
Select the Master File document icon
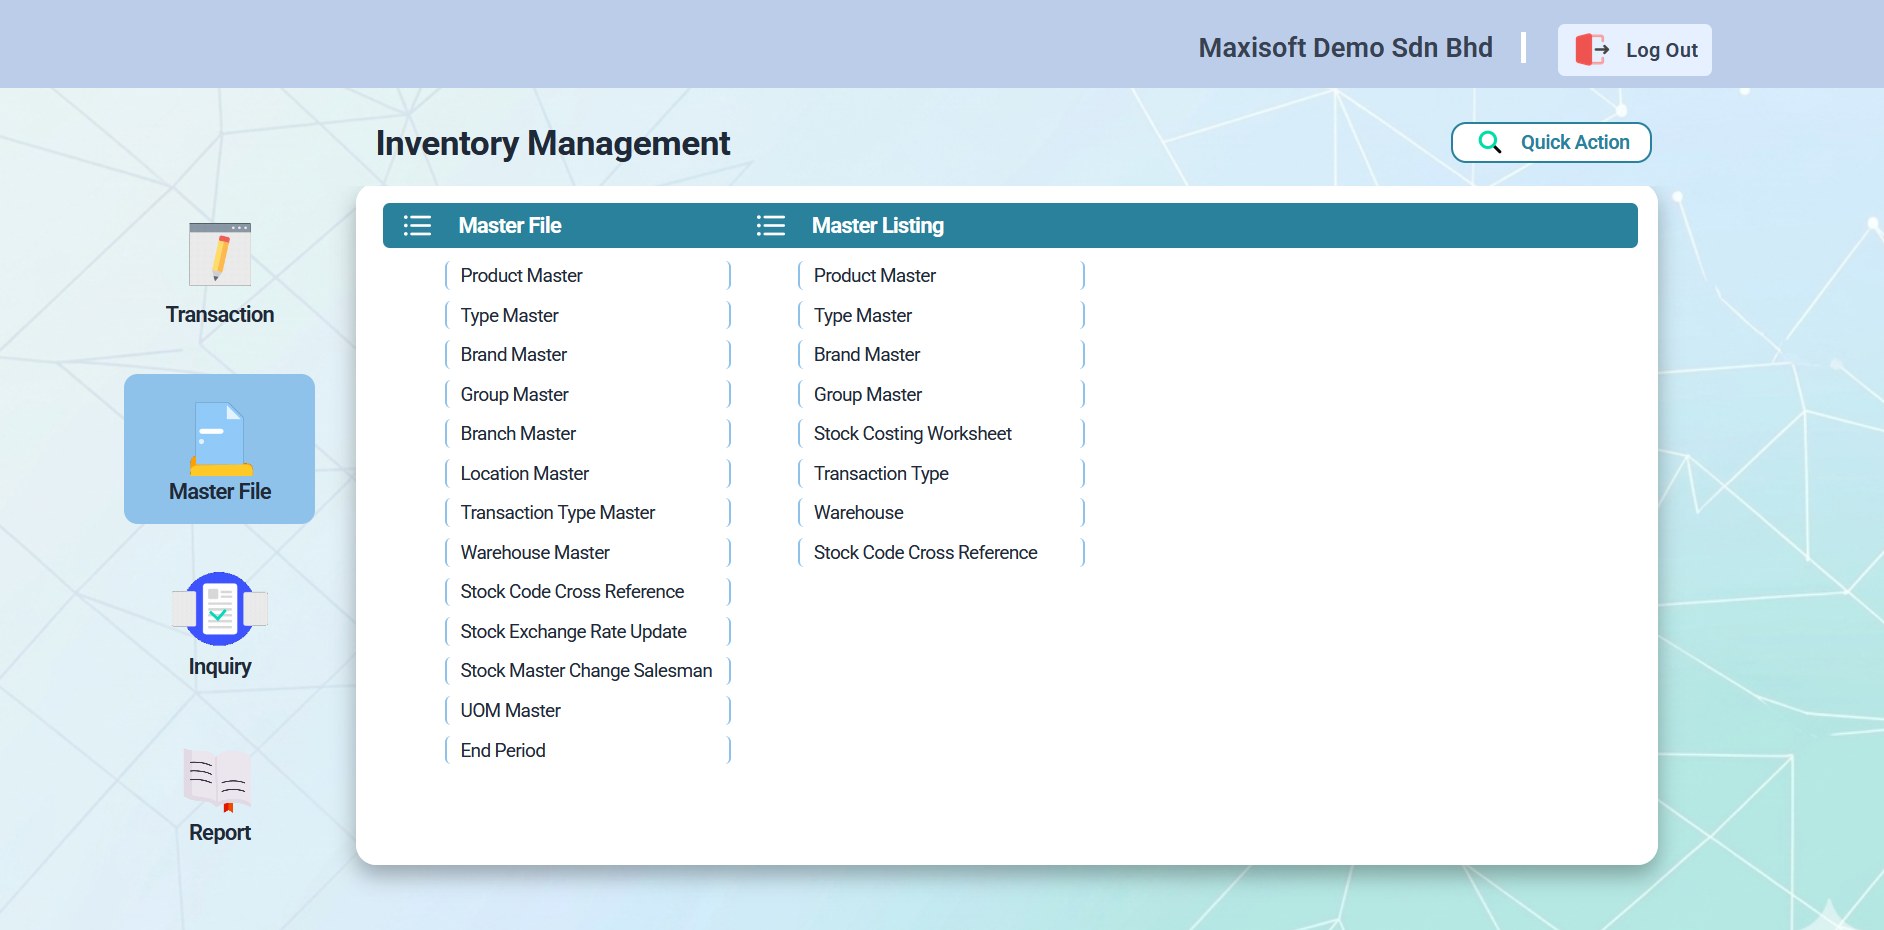[x=220, y=439]
